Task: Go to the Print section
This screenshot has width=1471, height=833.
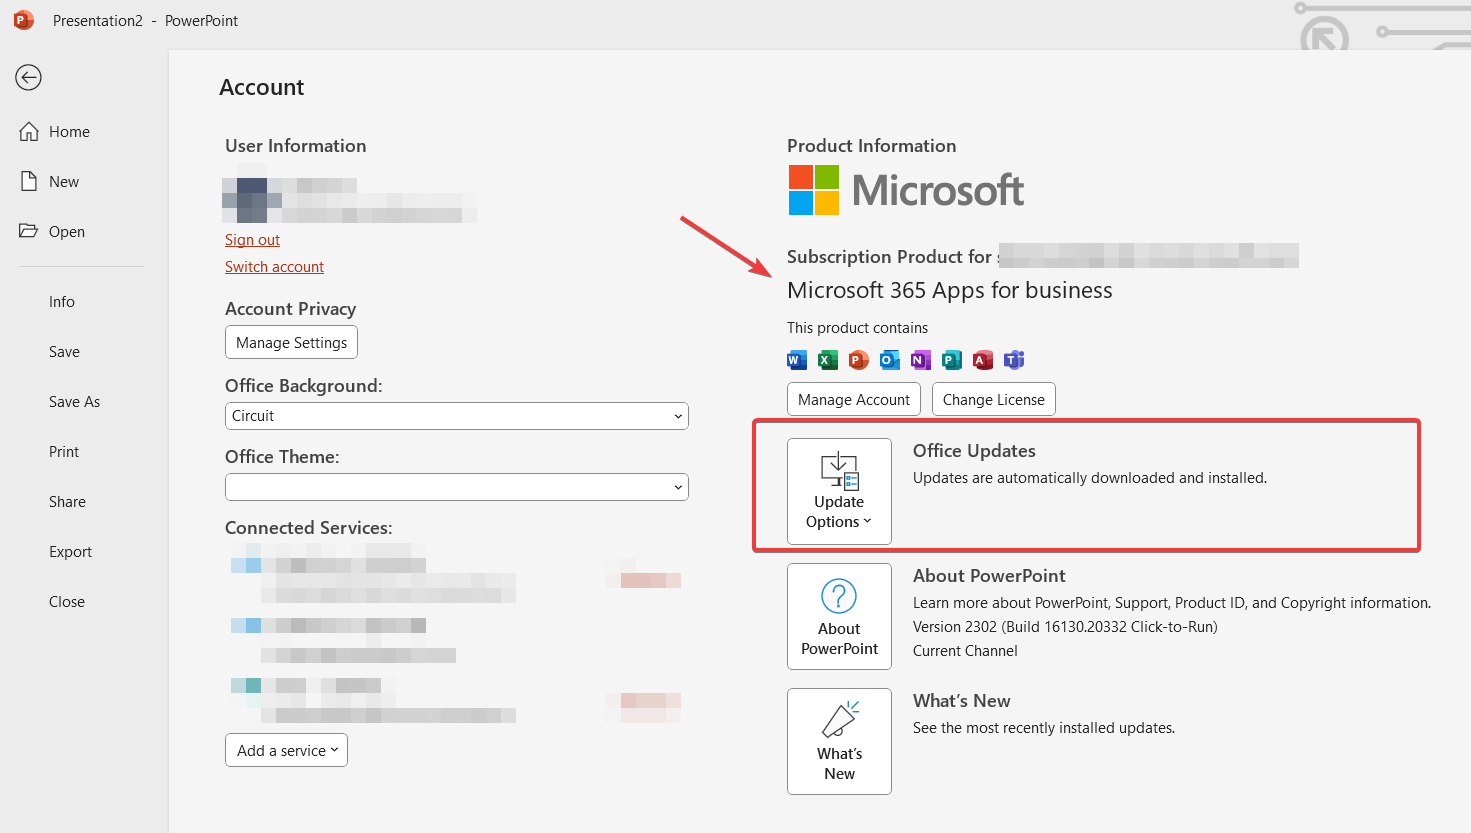Action: pos(63,451)
